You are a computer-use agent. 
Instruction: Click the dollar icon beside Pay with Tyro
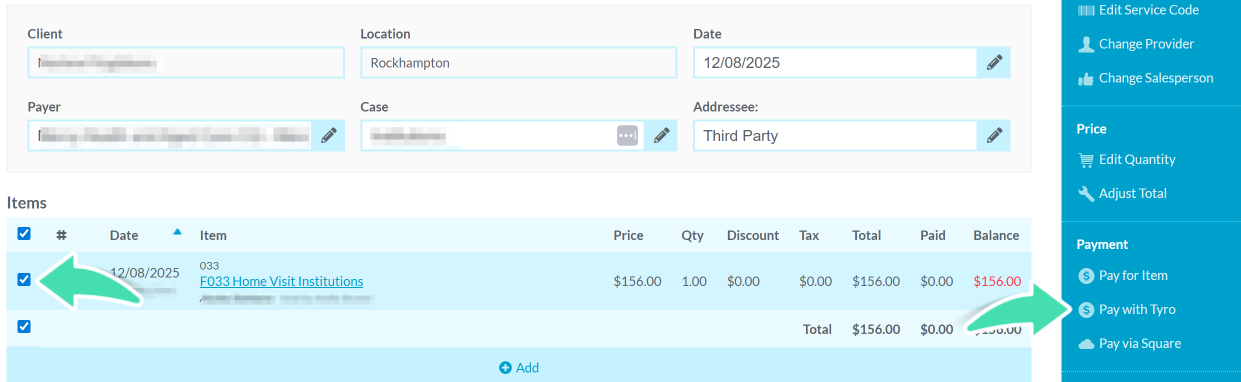tap(1085, 310)
